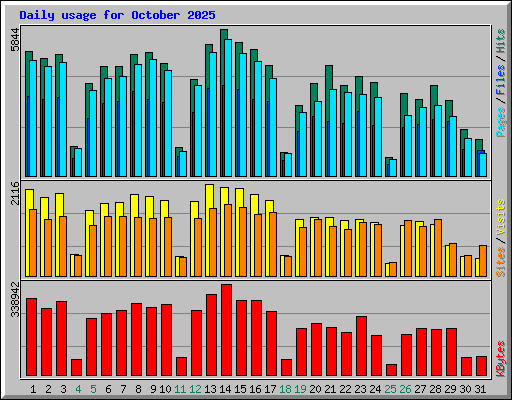This screenshot has width=512, height=400.
Task: Click the orange sites bar for day 31
Action: pos(483,261)
